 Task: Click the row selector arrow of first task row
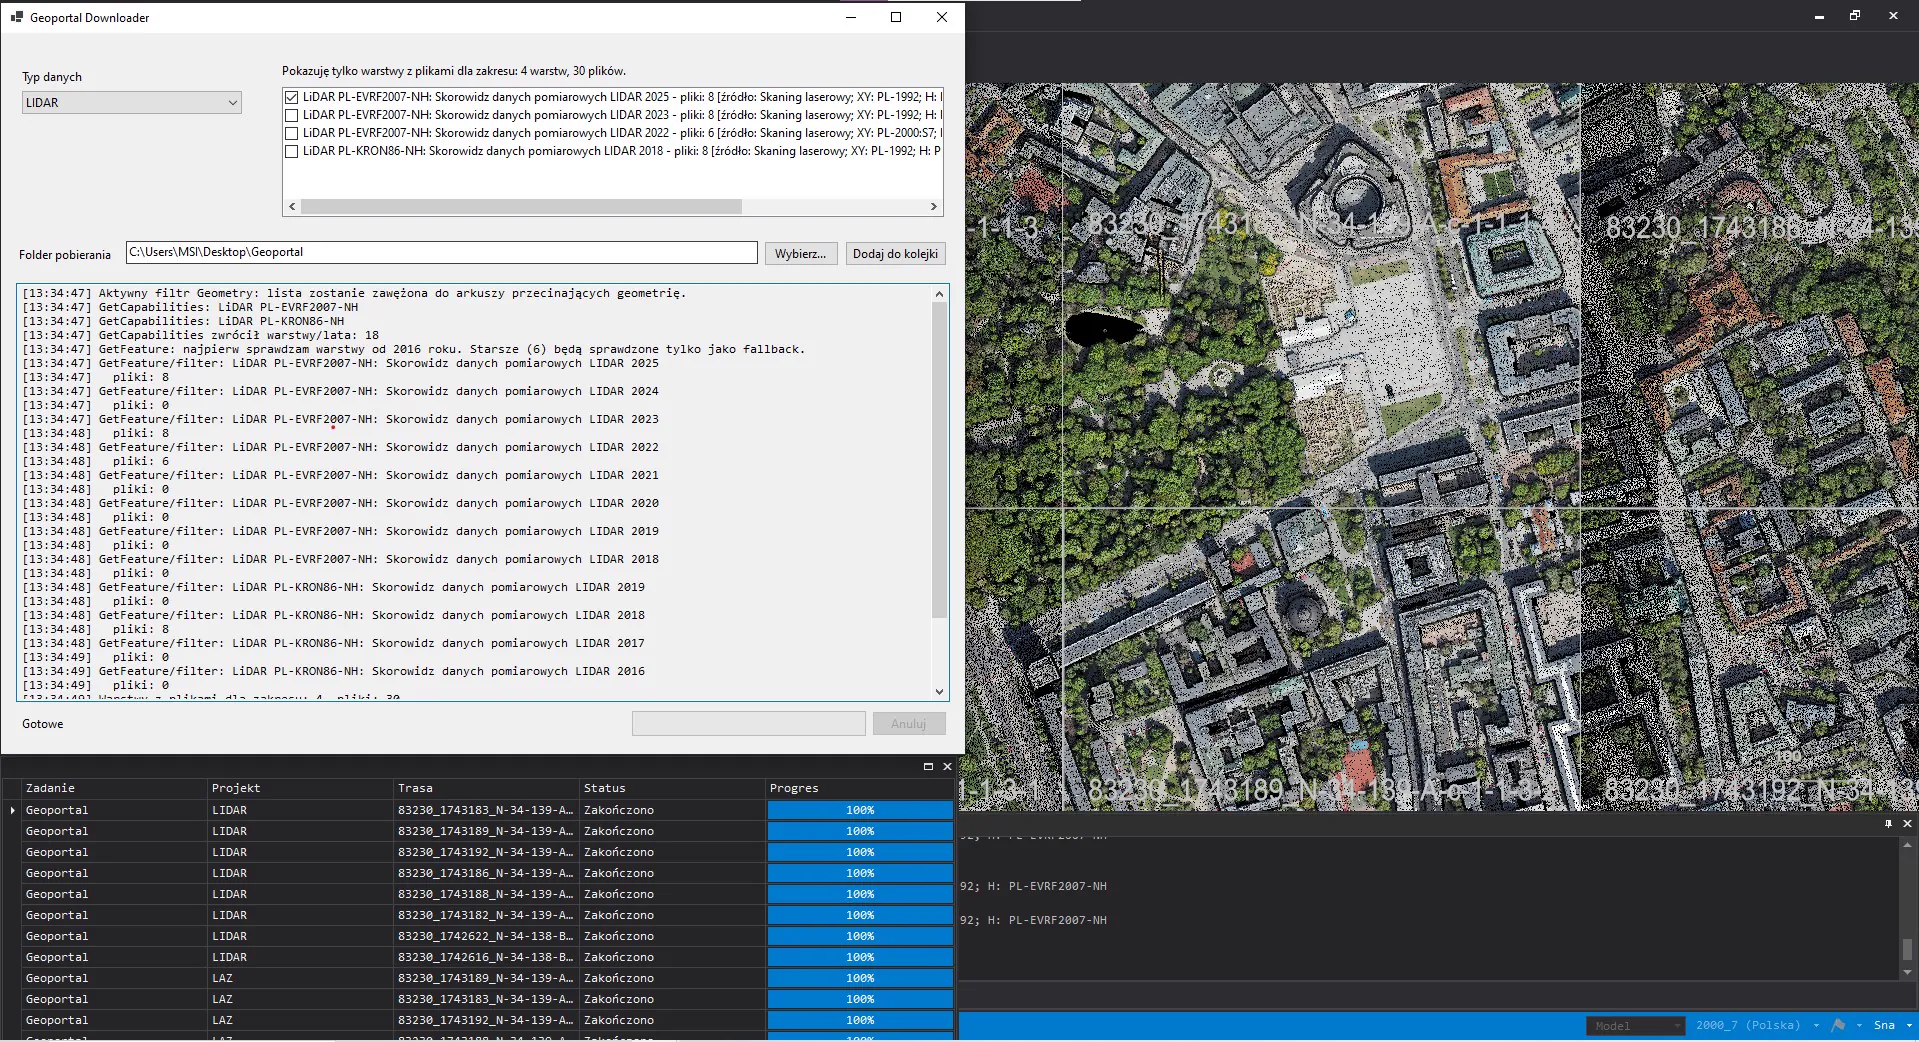[x=12, y=810]
